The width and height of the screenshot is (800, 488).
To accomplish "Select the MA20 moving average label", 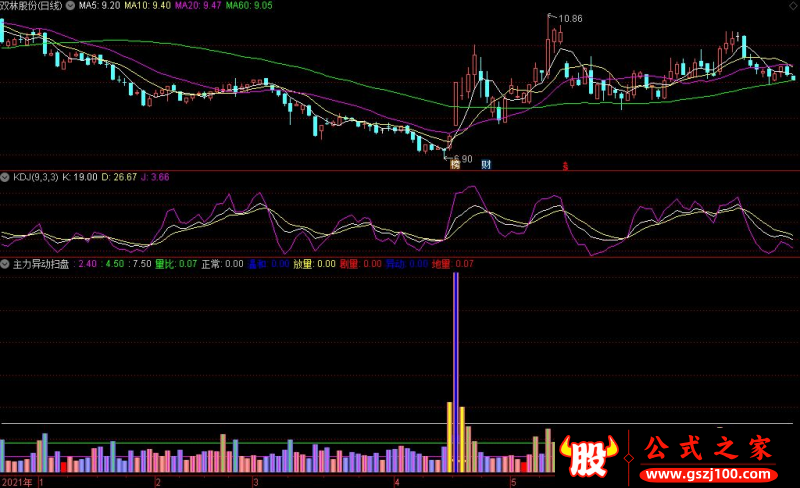I will 198,6.
